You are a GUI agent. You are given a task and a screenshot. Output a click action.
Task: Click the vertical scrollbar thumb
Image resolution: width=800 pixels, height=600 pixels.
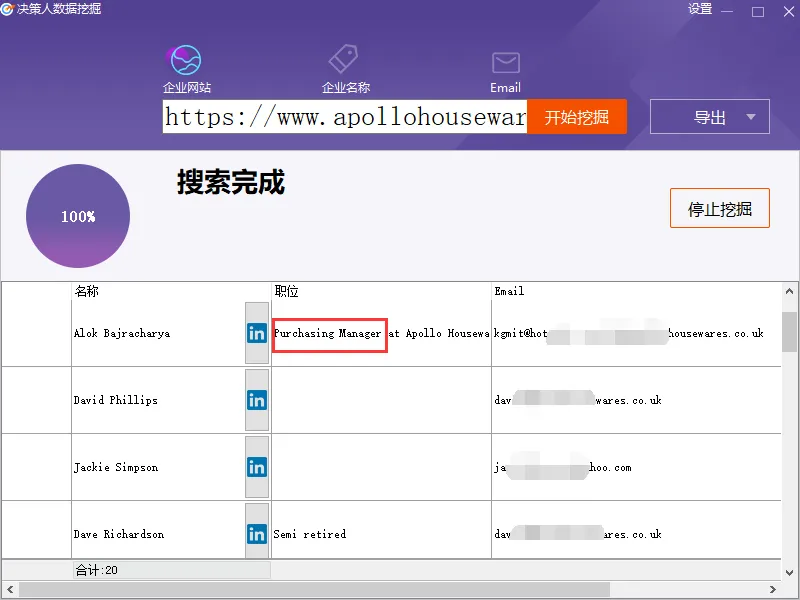(x=789, y=332)
